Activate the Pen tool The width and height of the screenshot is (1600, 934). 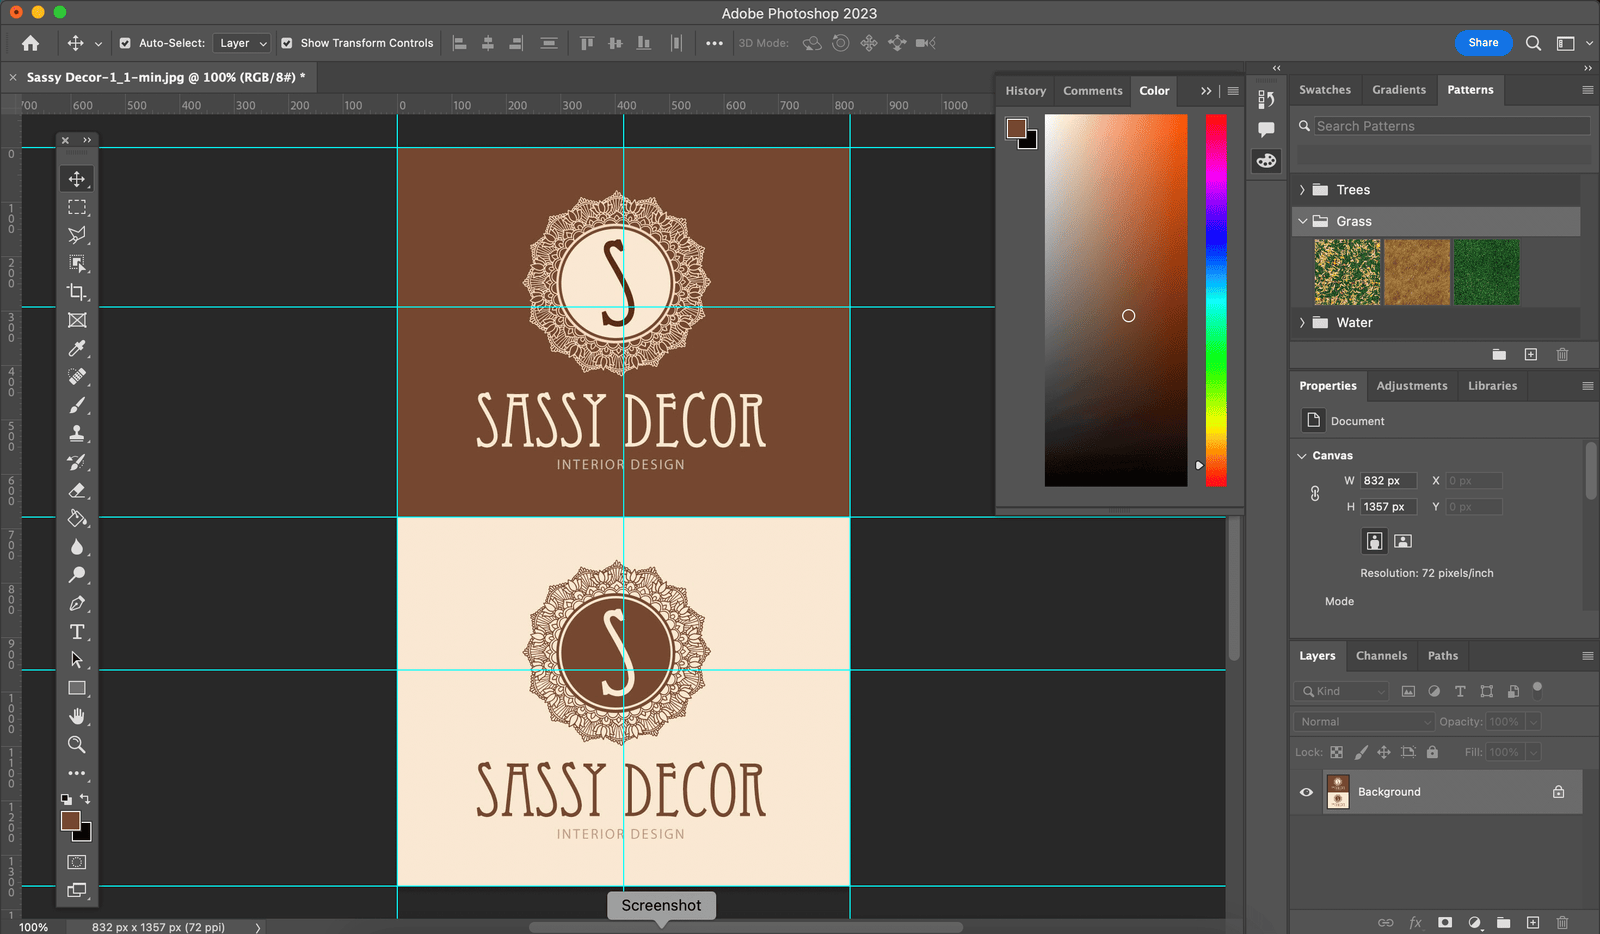(77, 604)
